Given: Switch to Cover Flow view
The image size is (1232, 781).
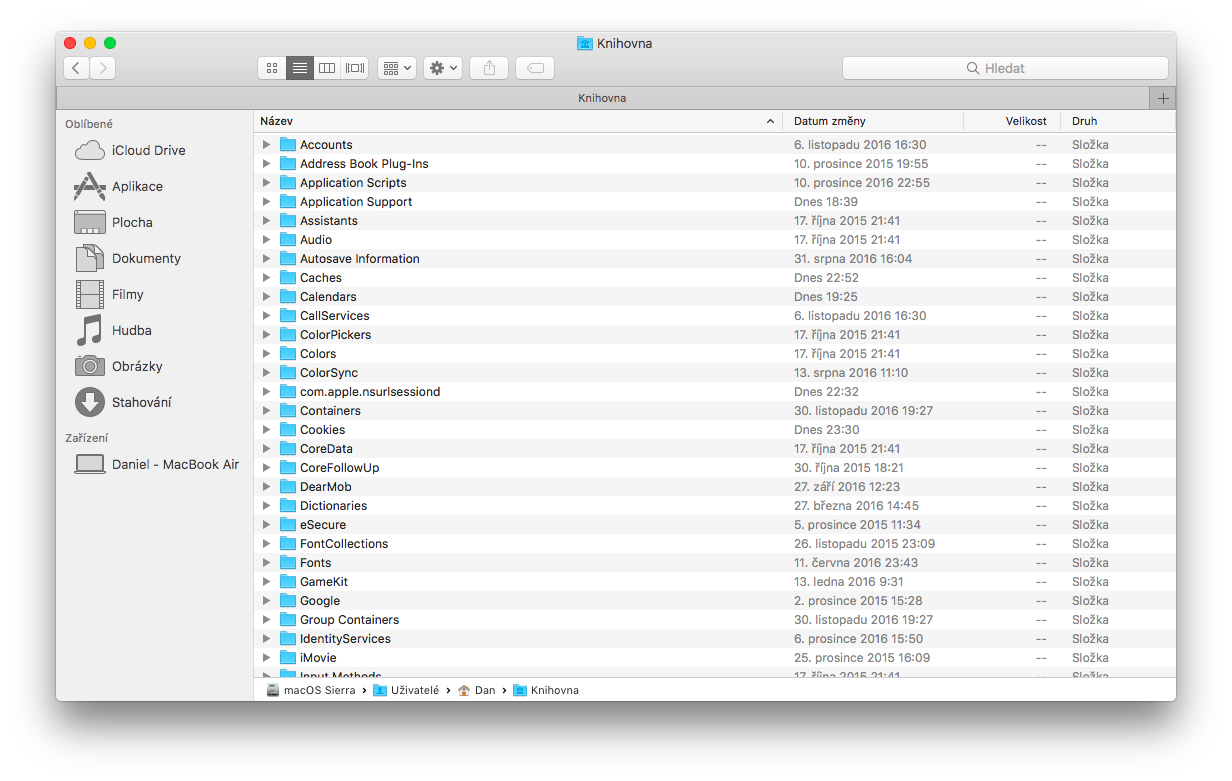Looking at the screenshot, I should [355, 68].
